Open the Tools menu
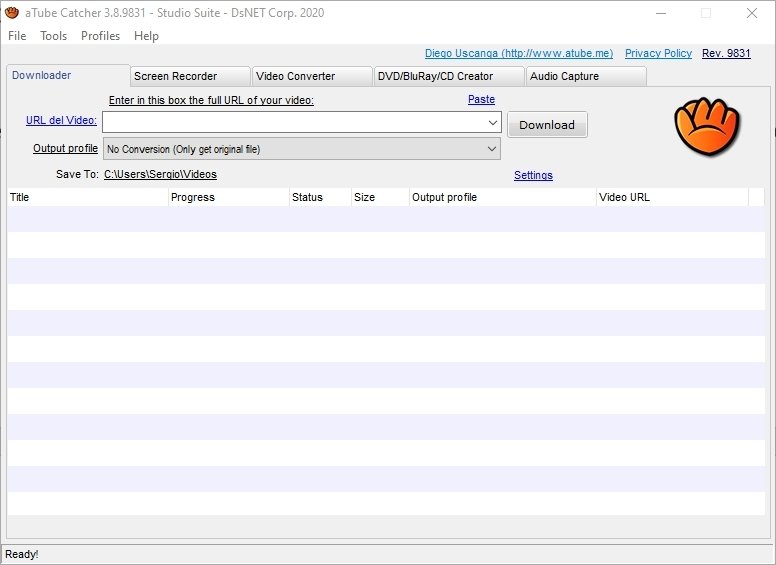776x565 pixels. coord(53,36)
